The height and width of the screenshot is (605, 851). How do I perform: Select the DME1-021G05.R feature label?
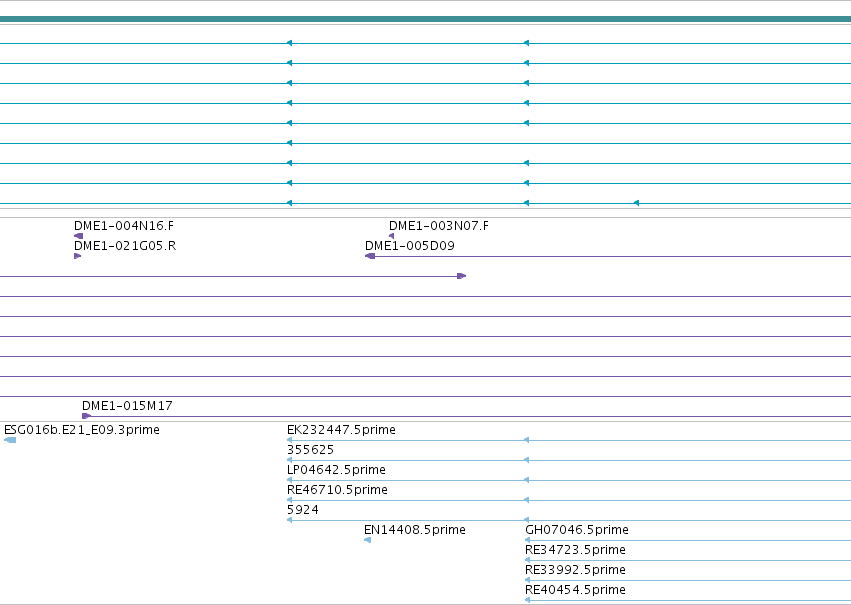coord(125,246)
